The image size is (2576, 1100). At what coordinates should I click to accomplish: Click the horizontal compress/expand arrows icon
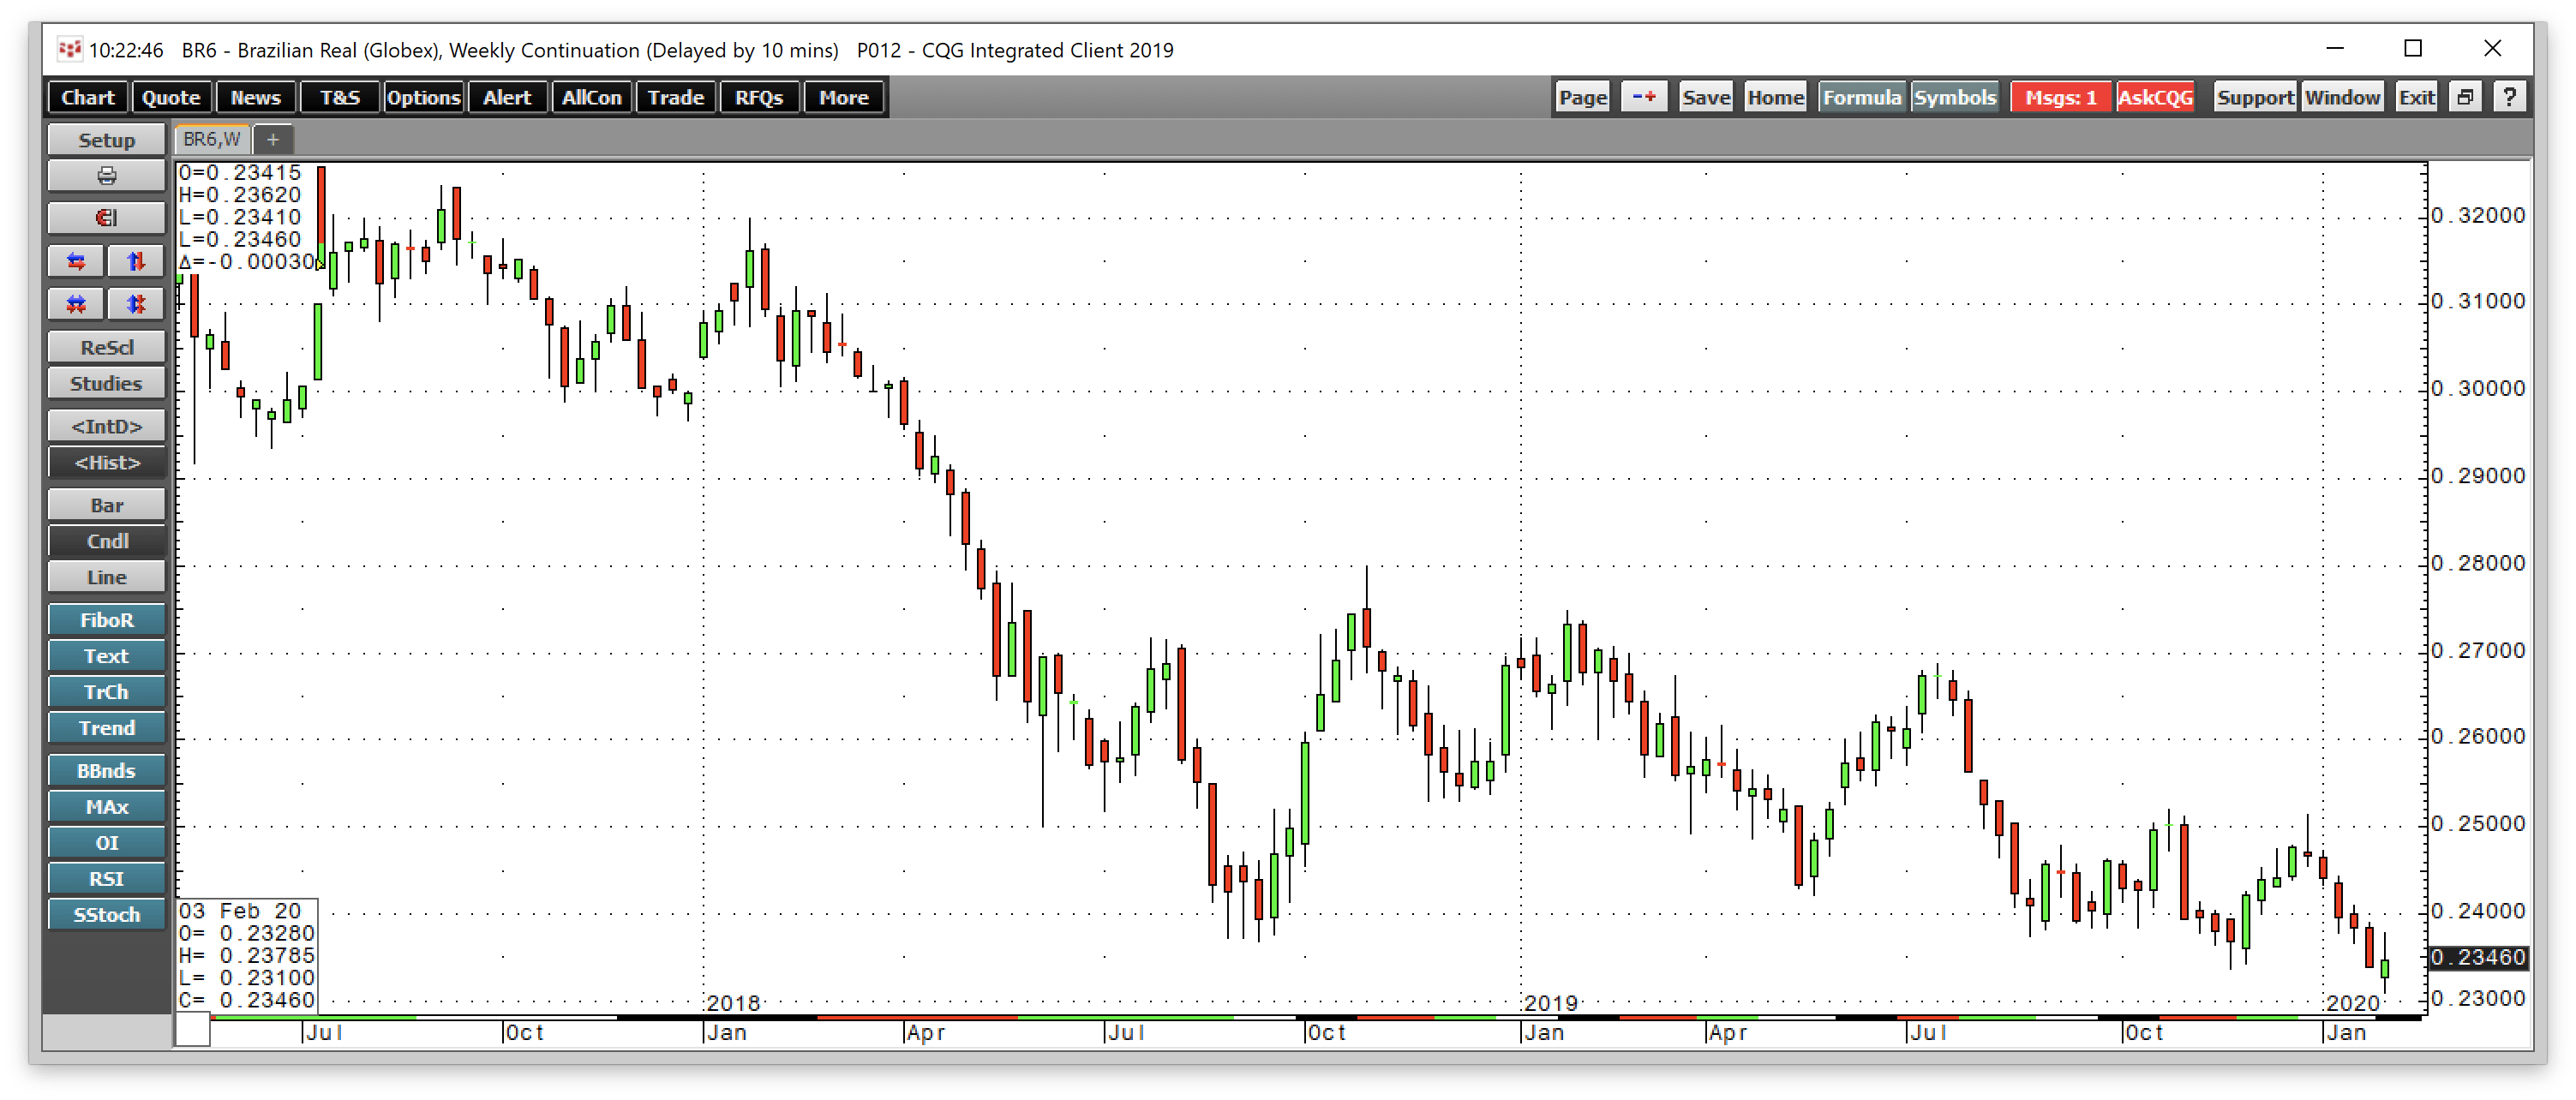pos(76,304)
